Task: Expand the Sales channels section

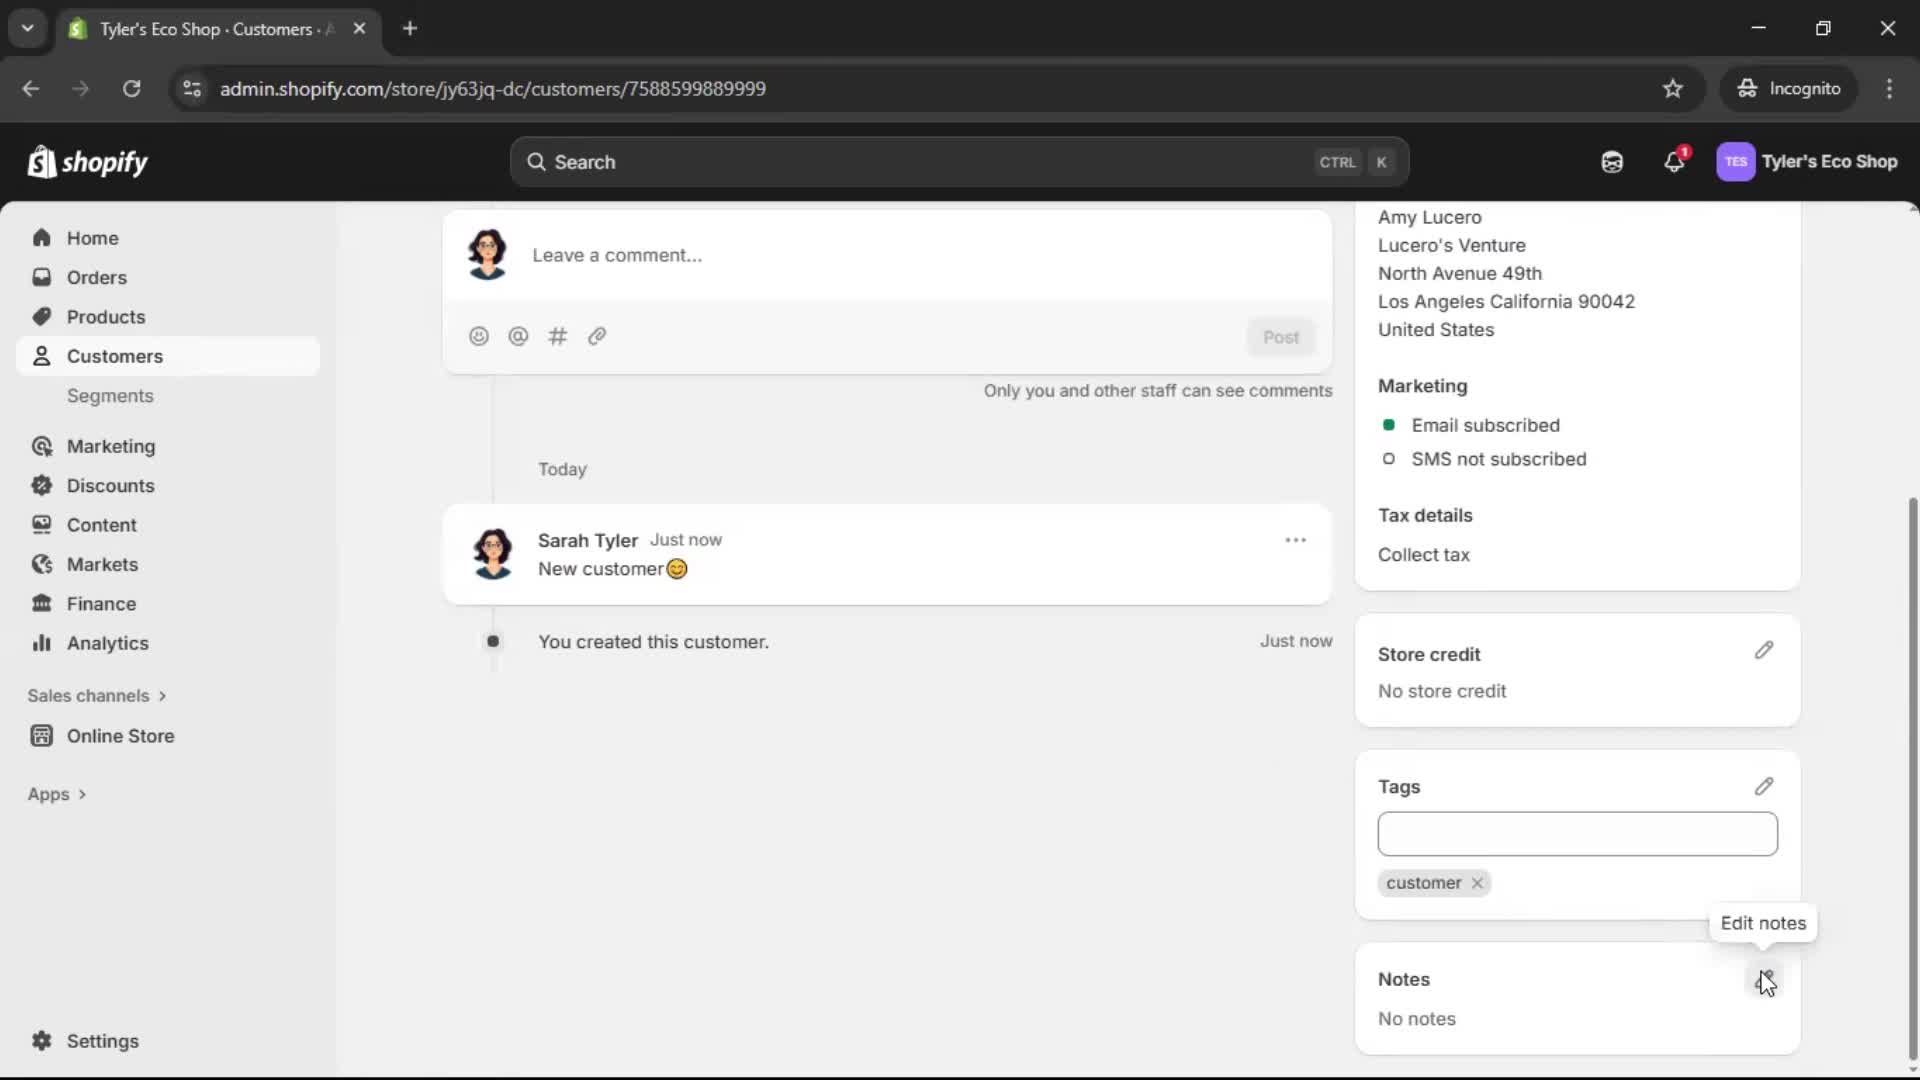Action: 96,695
